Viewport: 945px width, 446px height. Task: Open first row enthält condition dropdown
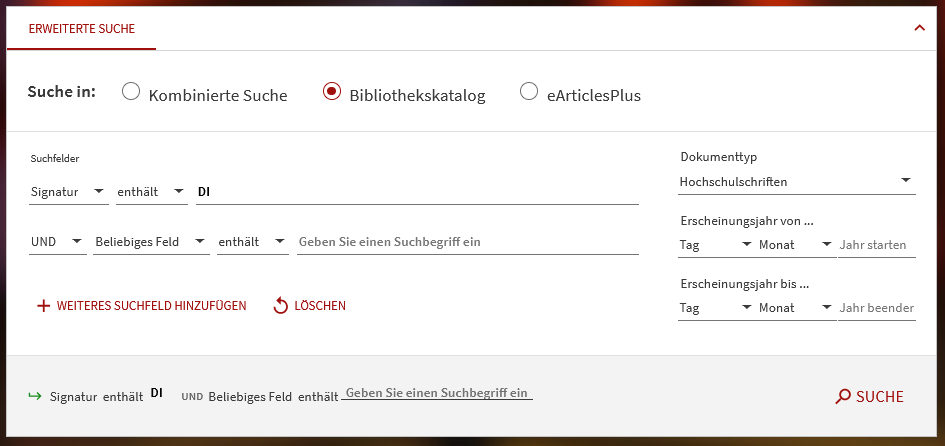pos(151,191)
